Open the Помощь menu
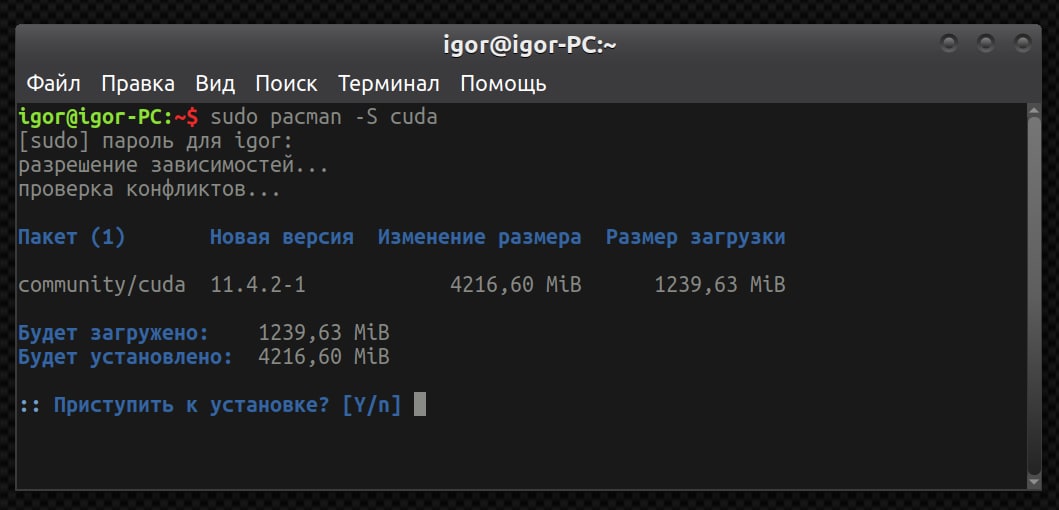This screenshot has width=1059, height=510. point(503,83)
